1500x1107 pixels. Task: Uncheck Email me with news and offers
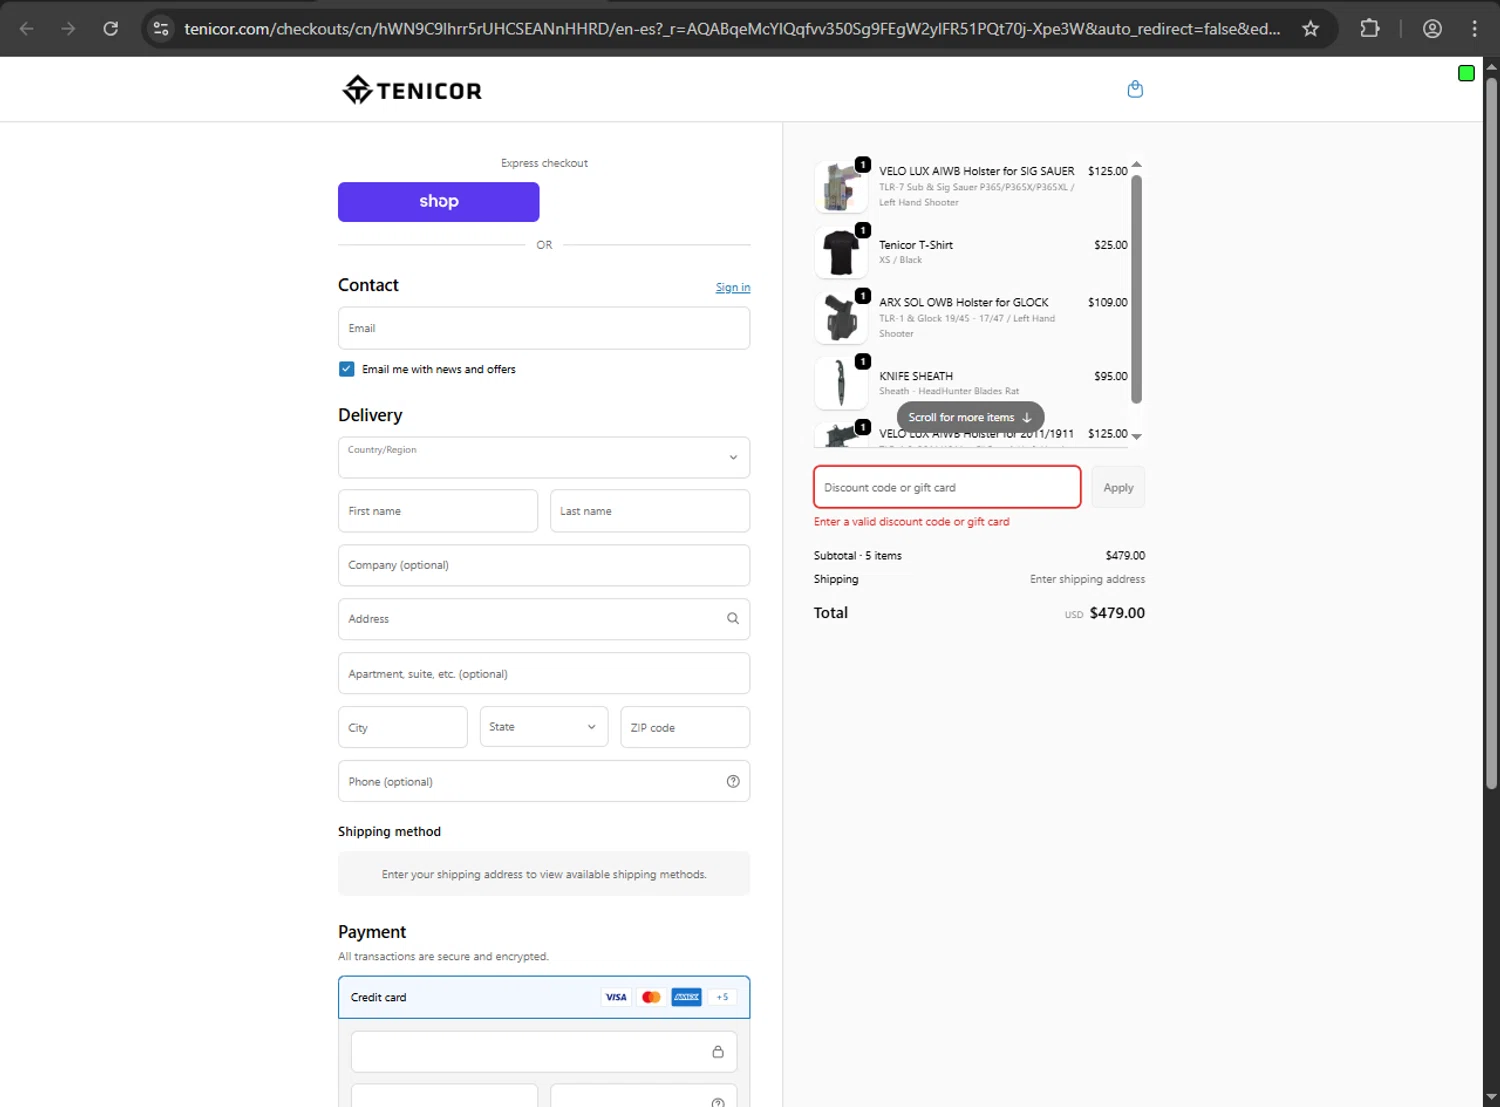tap(346, 369)
